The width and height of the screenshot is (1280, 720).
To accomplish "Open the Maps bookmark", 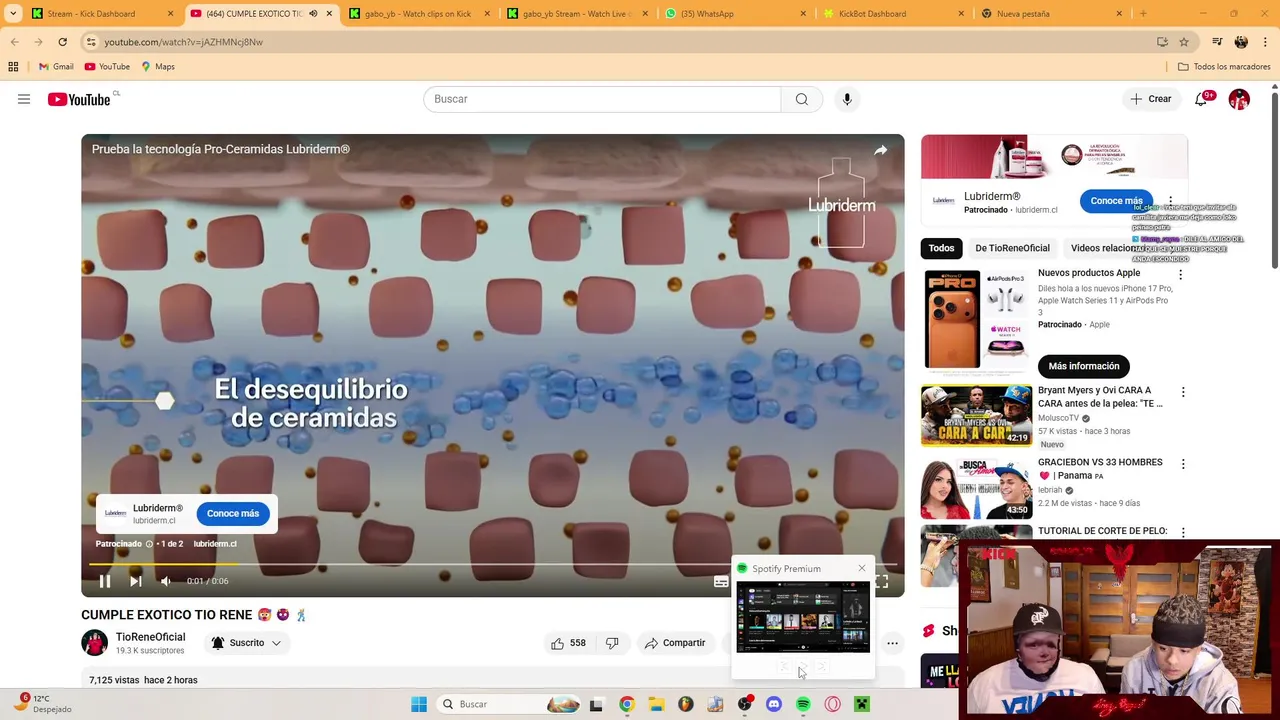I will point(158,67).
